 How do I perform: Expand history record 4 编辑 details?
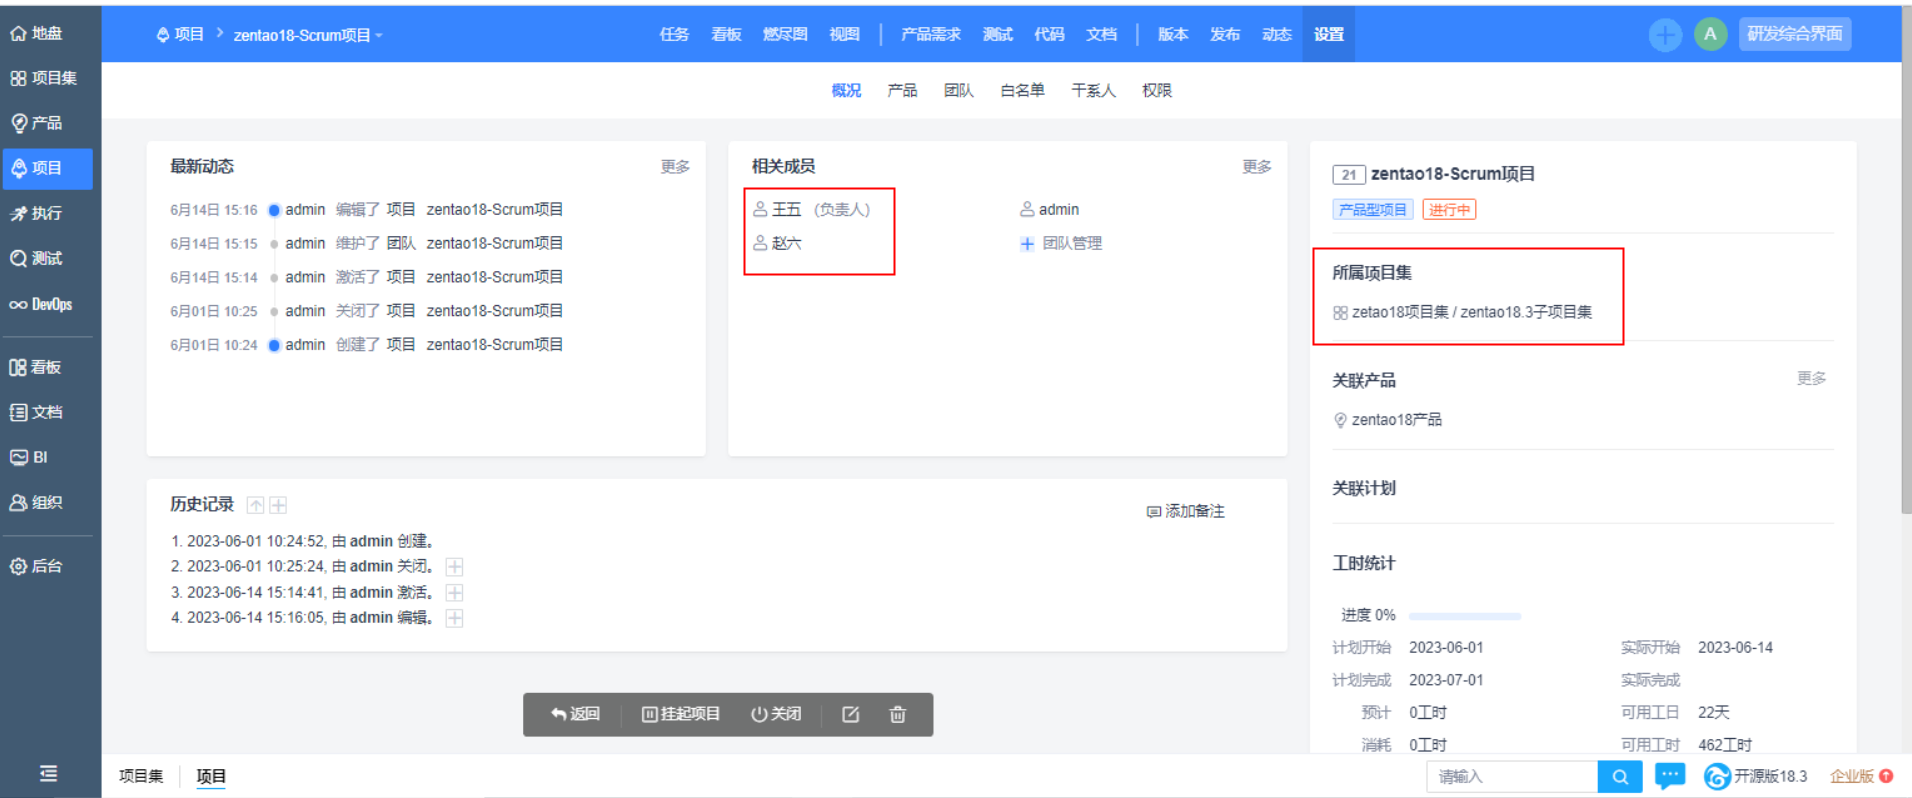454,618
